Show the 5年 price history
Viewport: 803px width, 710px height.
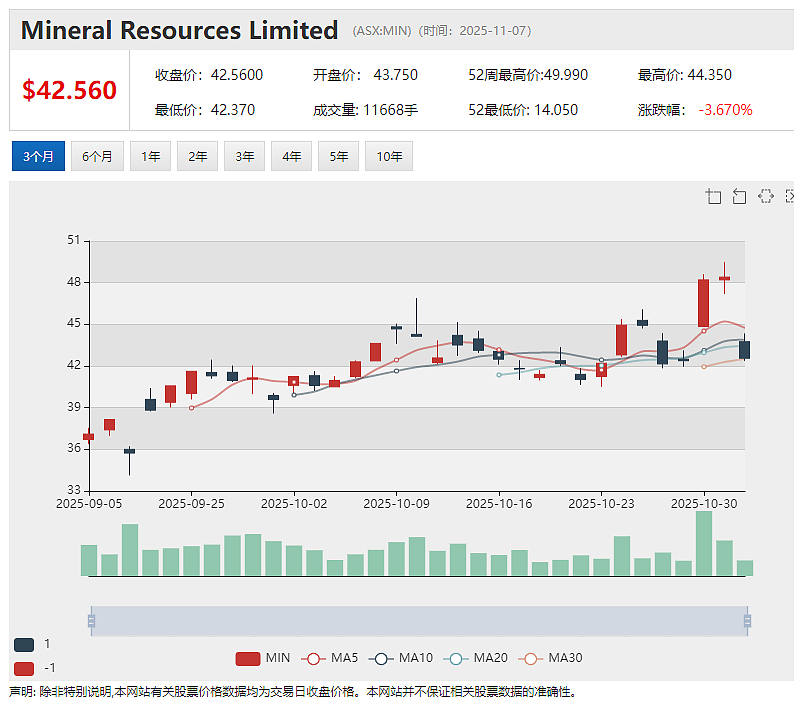(339, 156)
